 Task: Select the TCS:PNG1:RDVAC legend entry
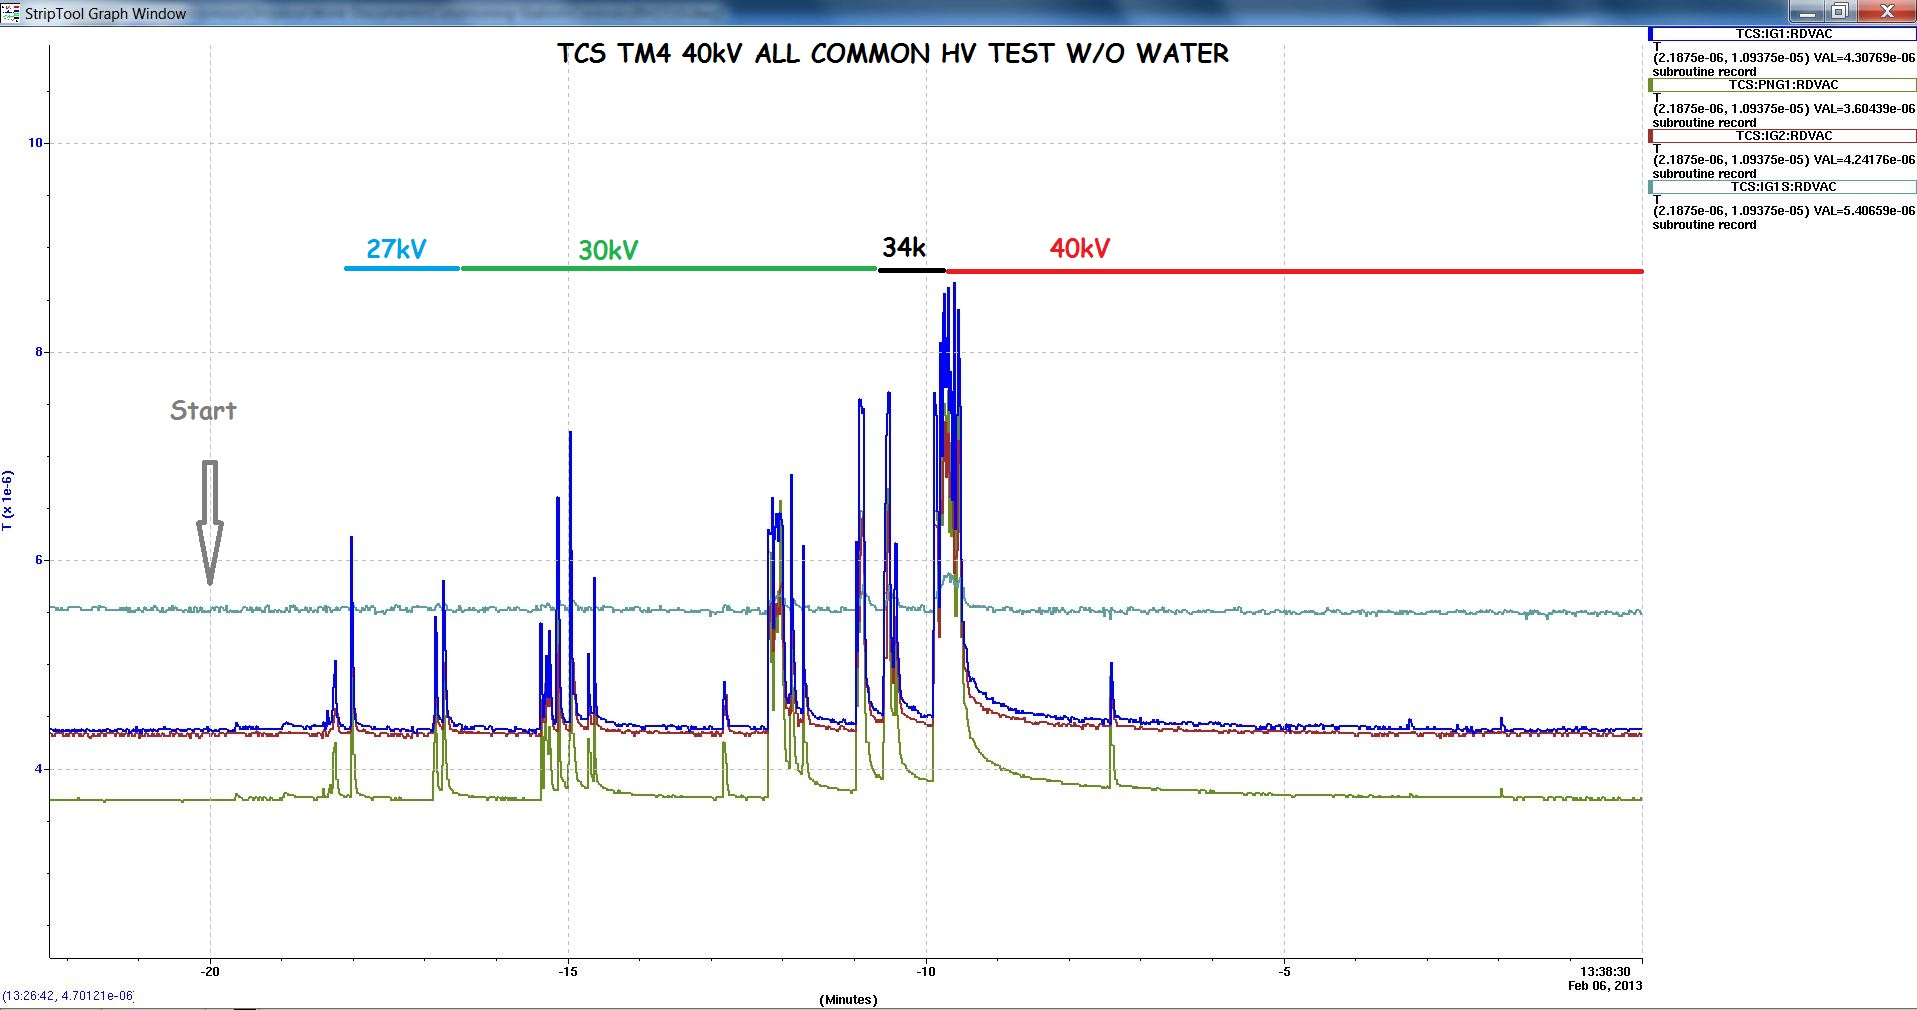(x=1783, y=85)
